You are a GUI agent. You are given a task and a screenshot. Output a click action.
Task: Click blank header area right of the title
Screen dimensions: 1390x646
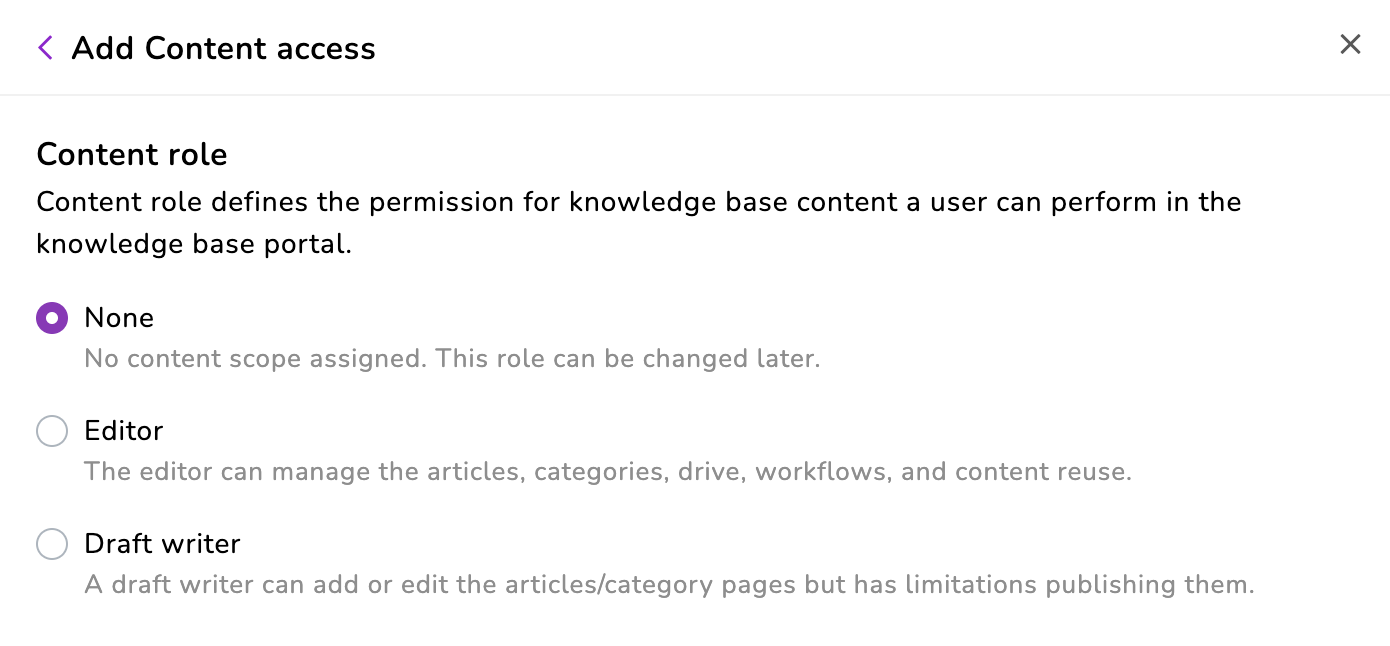(x=850, y=48)
